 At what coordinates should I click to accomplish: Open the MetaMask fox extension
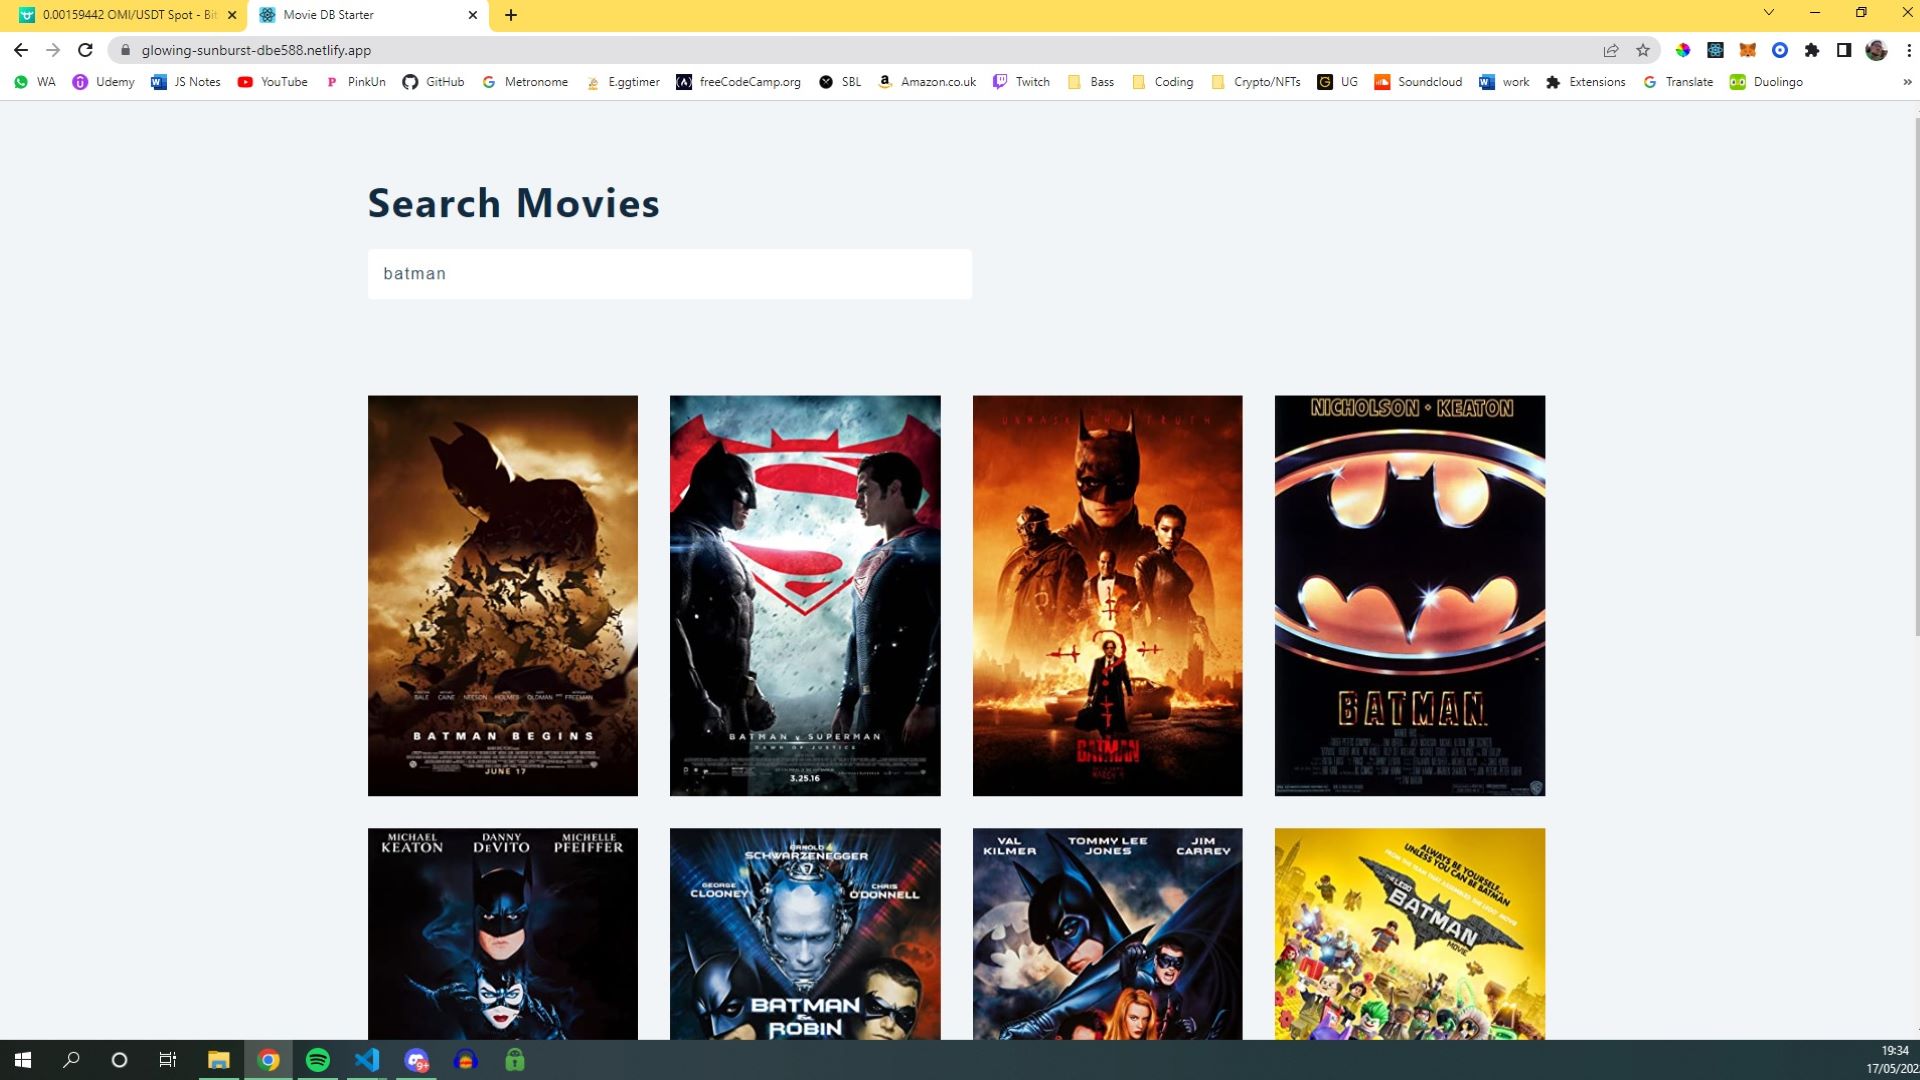(x=1747, y=50)
